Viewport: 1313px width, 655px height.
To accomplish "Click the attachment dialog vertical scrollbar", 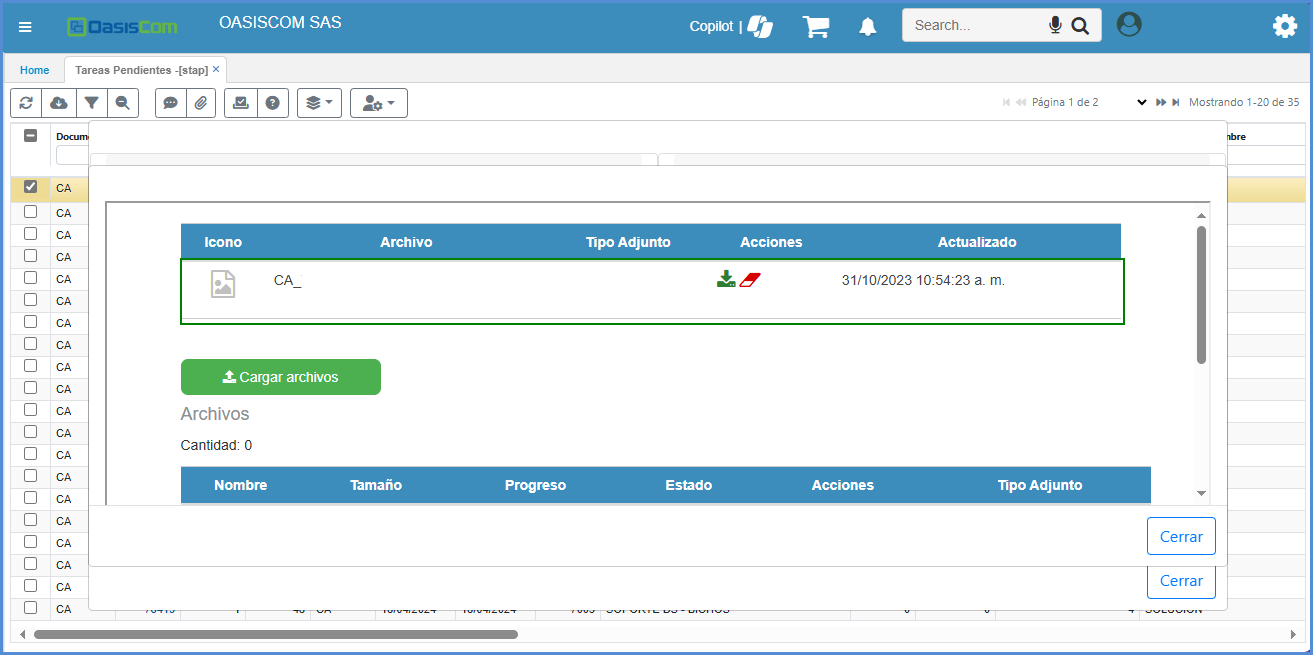I will 1201,294.
